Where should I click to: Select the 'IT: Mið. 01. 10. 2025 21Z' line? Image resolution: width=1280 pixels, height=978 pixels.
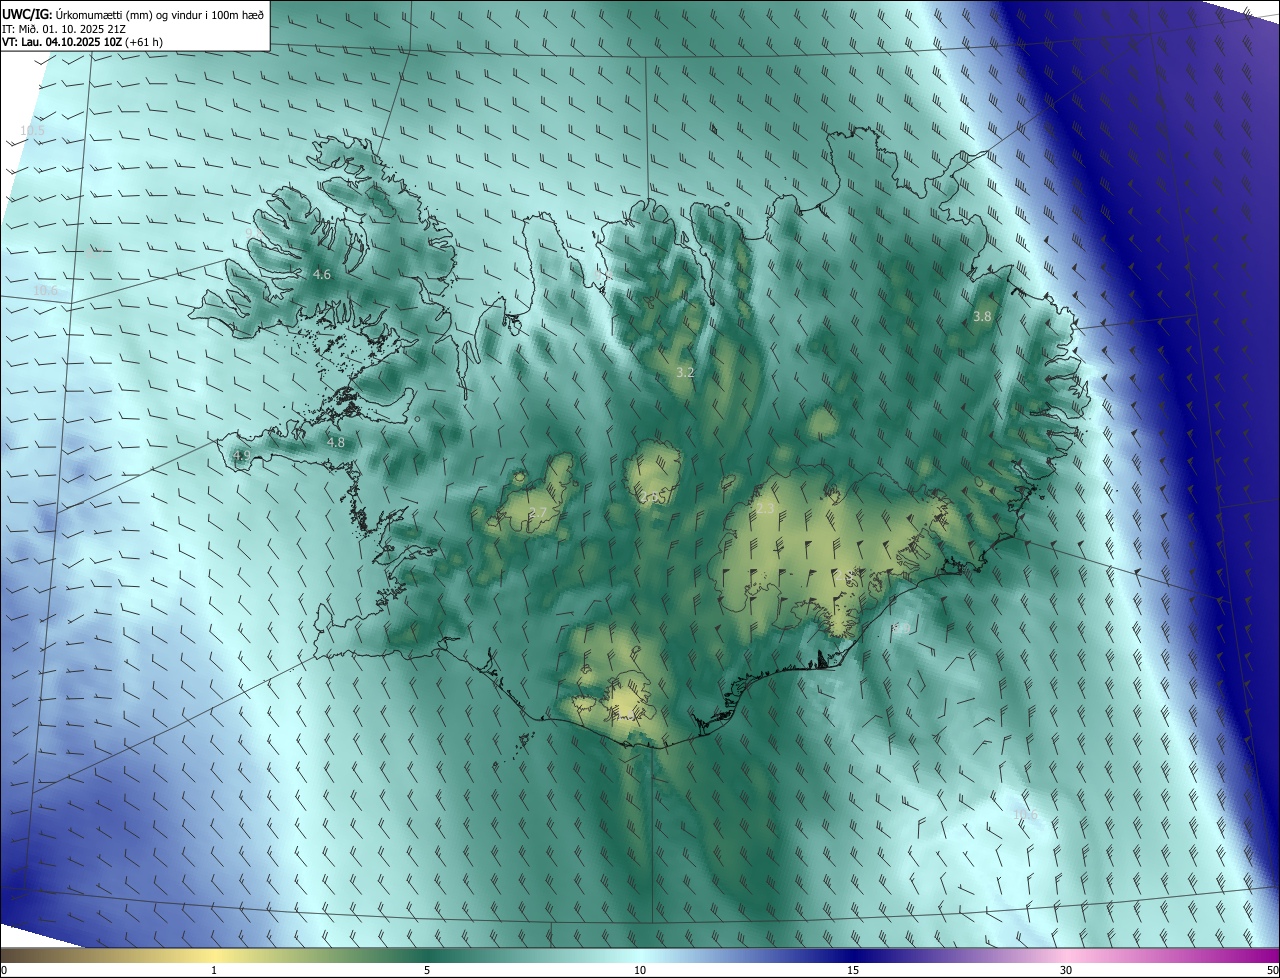tap(64, 28)
